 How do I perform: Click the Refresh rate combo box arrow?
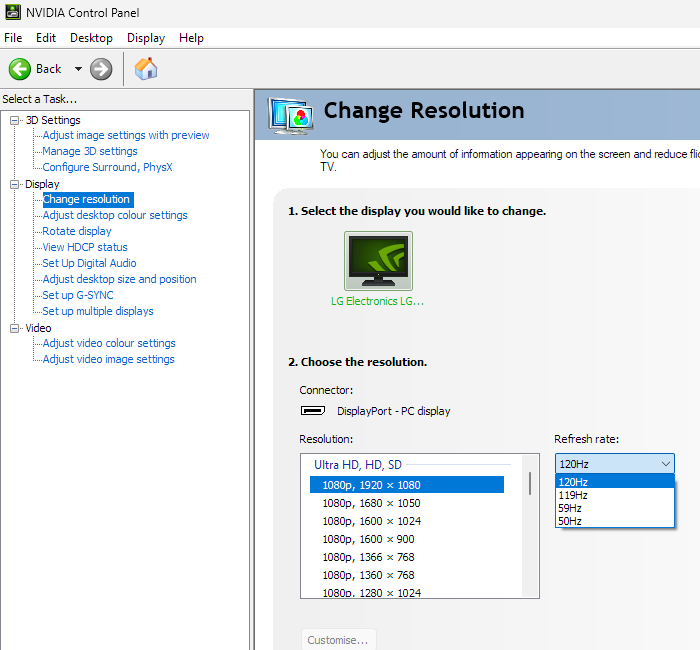click(x=666, y=464)
